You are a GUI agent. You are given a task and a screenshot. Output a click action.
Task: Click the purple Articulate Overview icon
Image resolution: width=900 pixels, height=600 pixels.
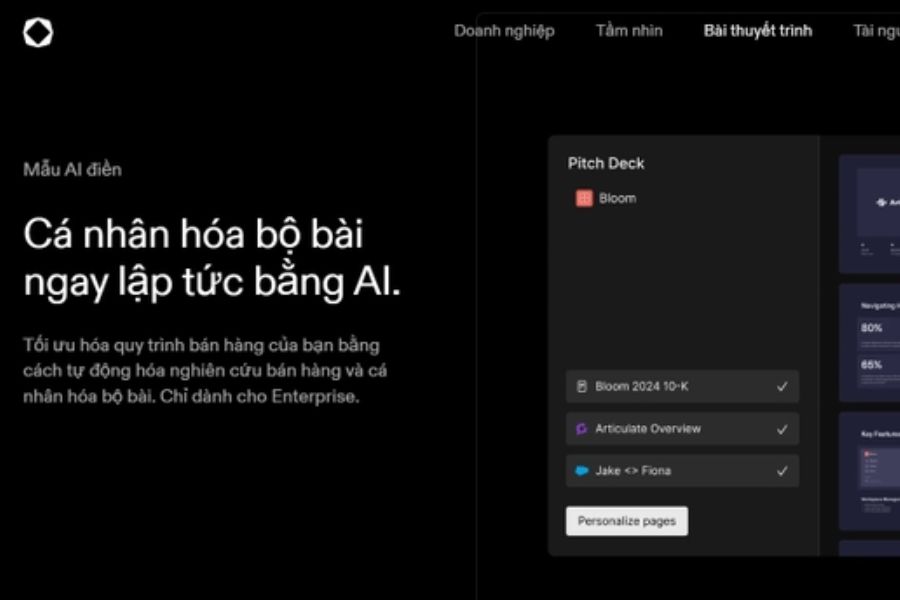(x=581, y=429)
